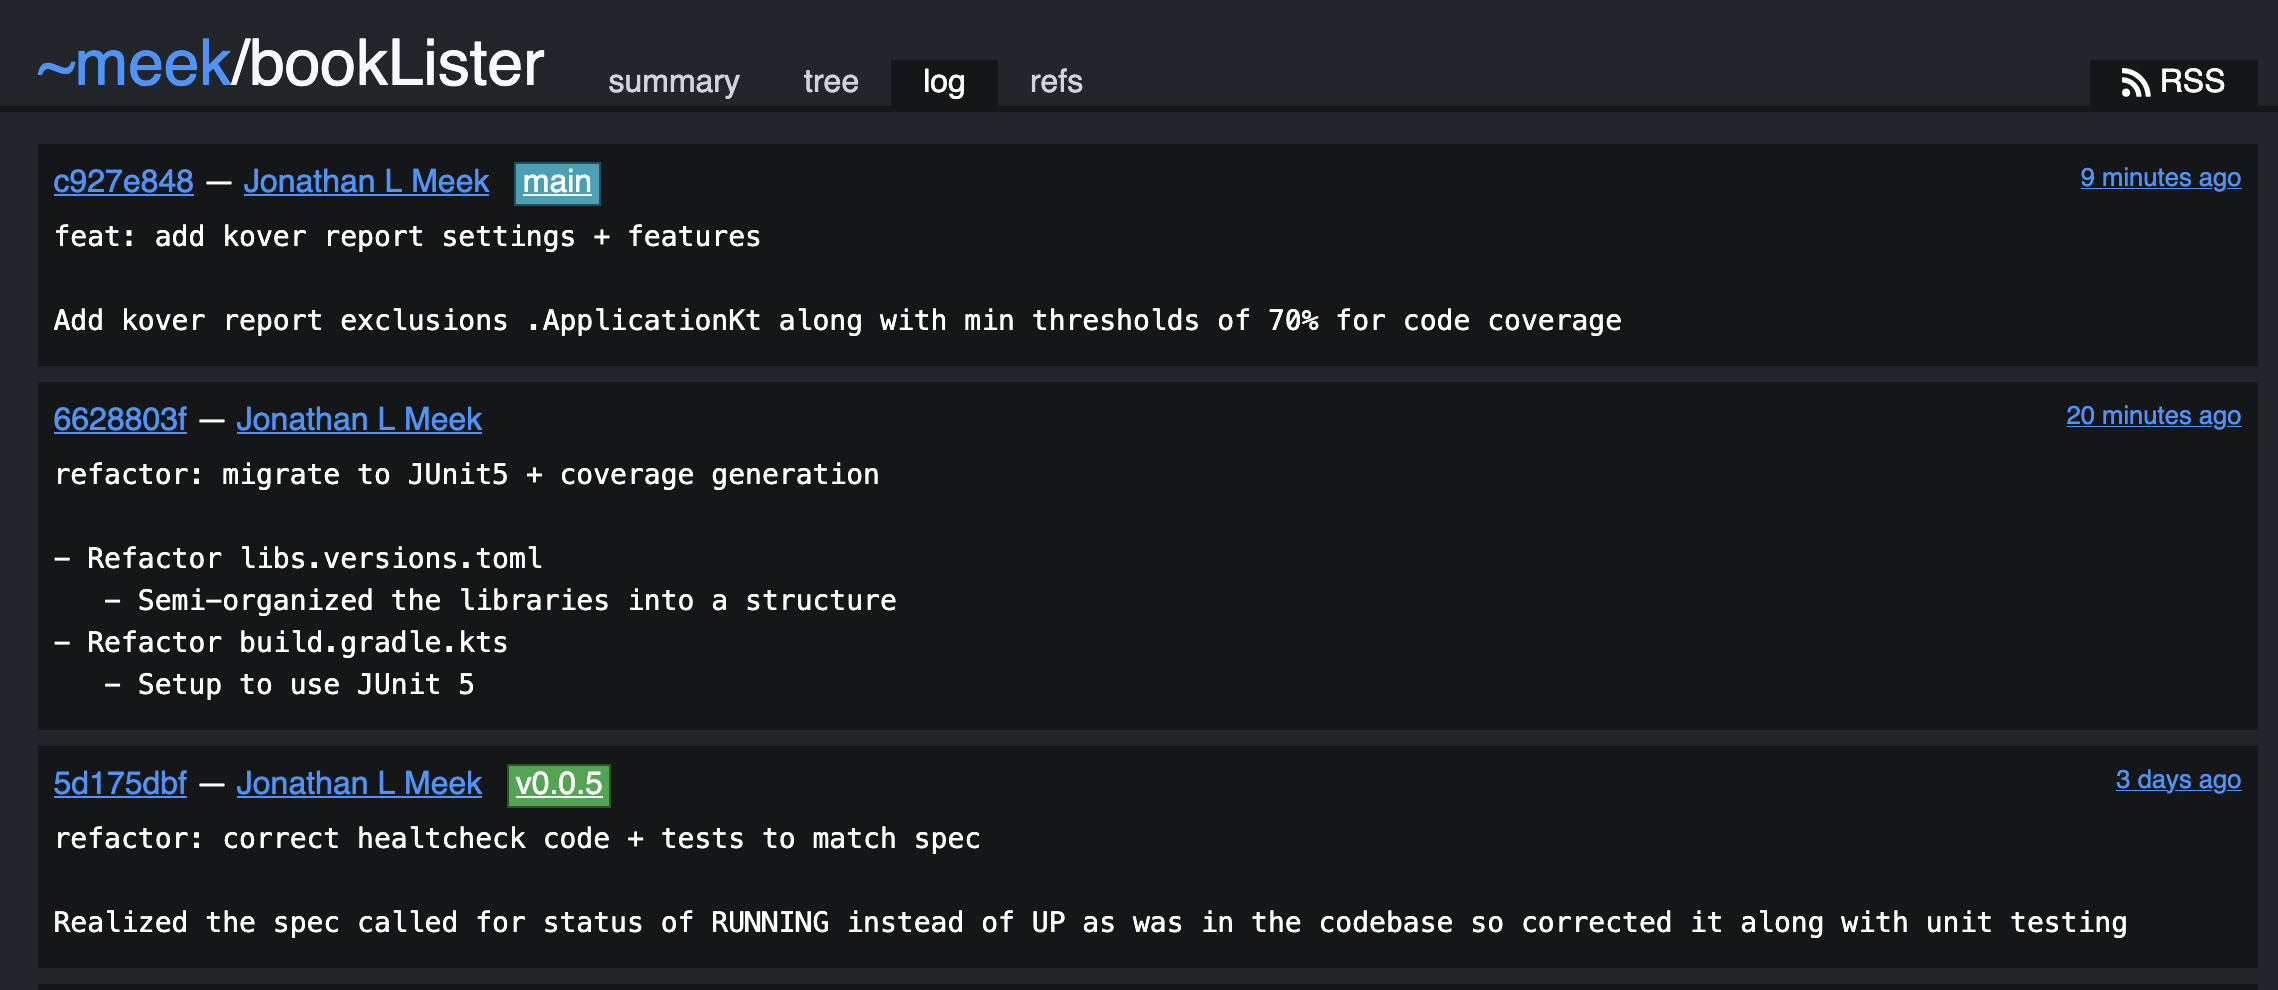Open the refs tab

pyautogui.click(x=1055, y=82)
